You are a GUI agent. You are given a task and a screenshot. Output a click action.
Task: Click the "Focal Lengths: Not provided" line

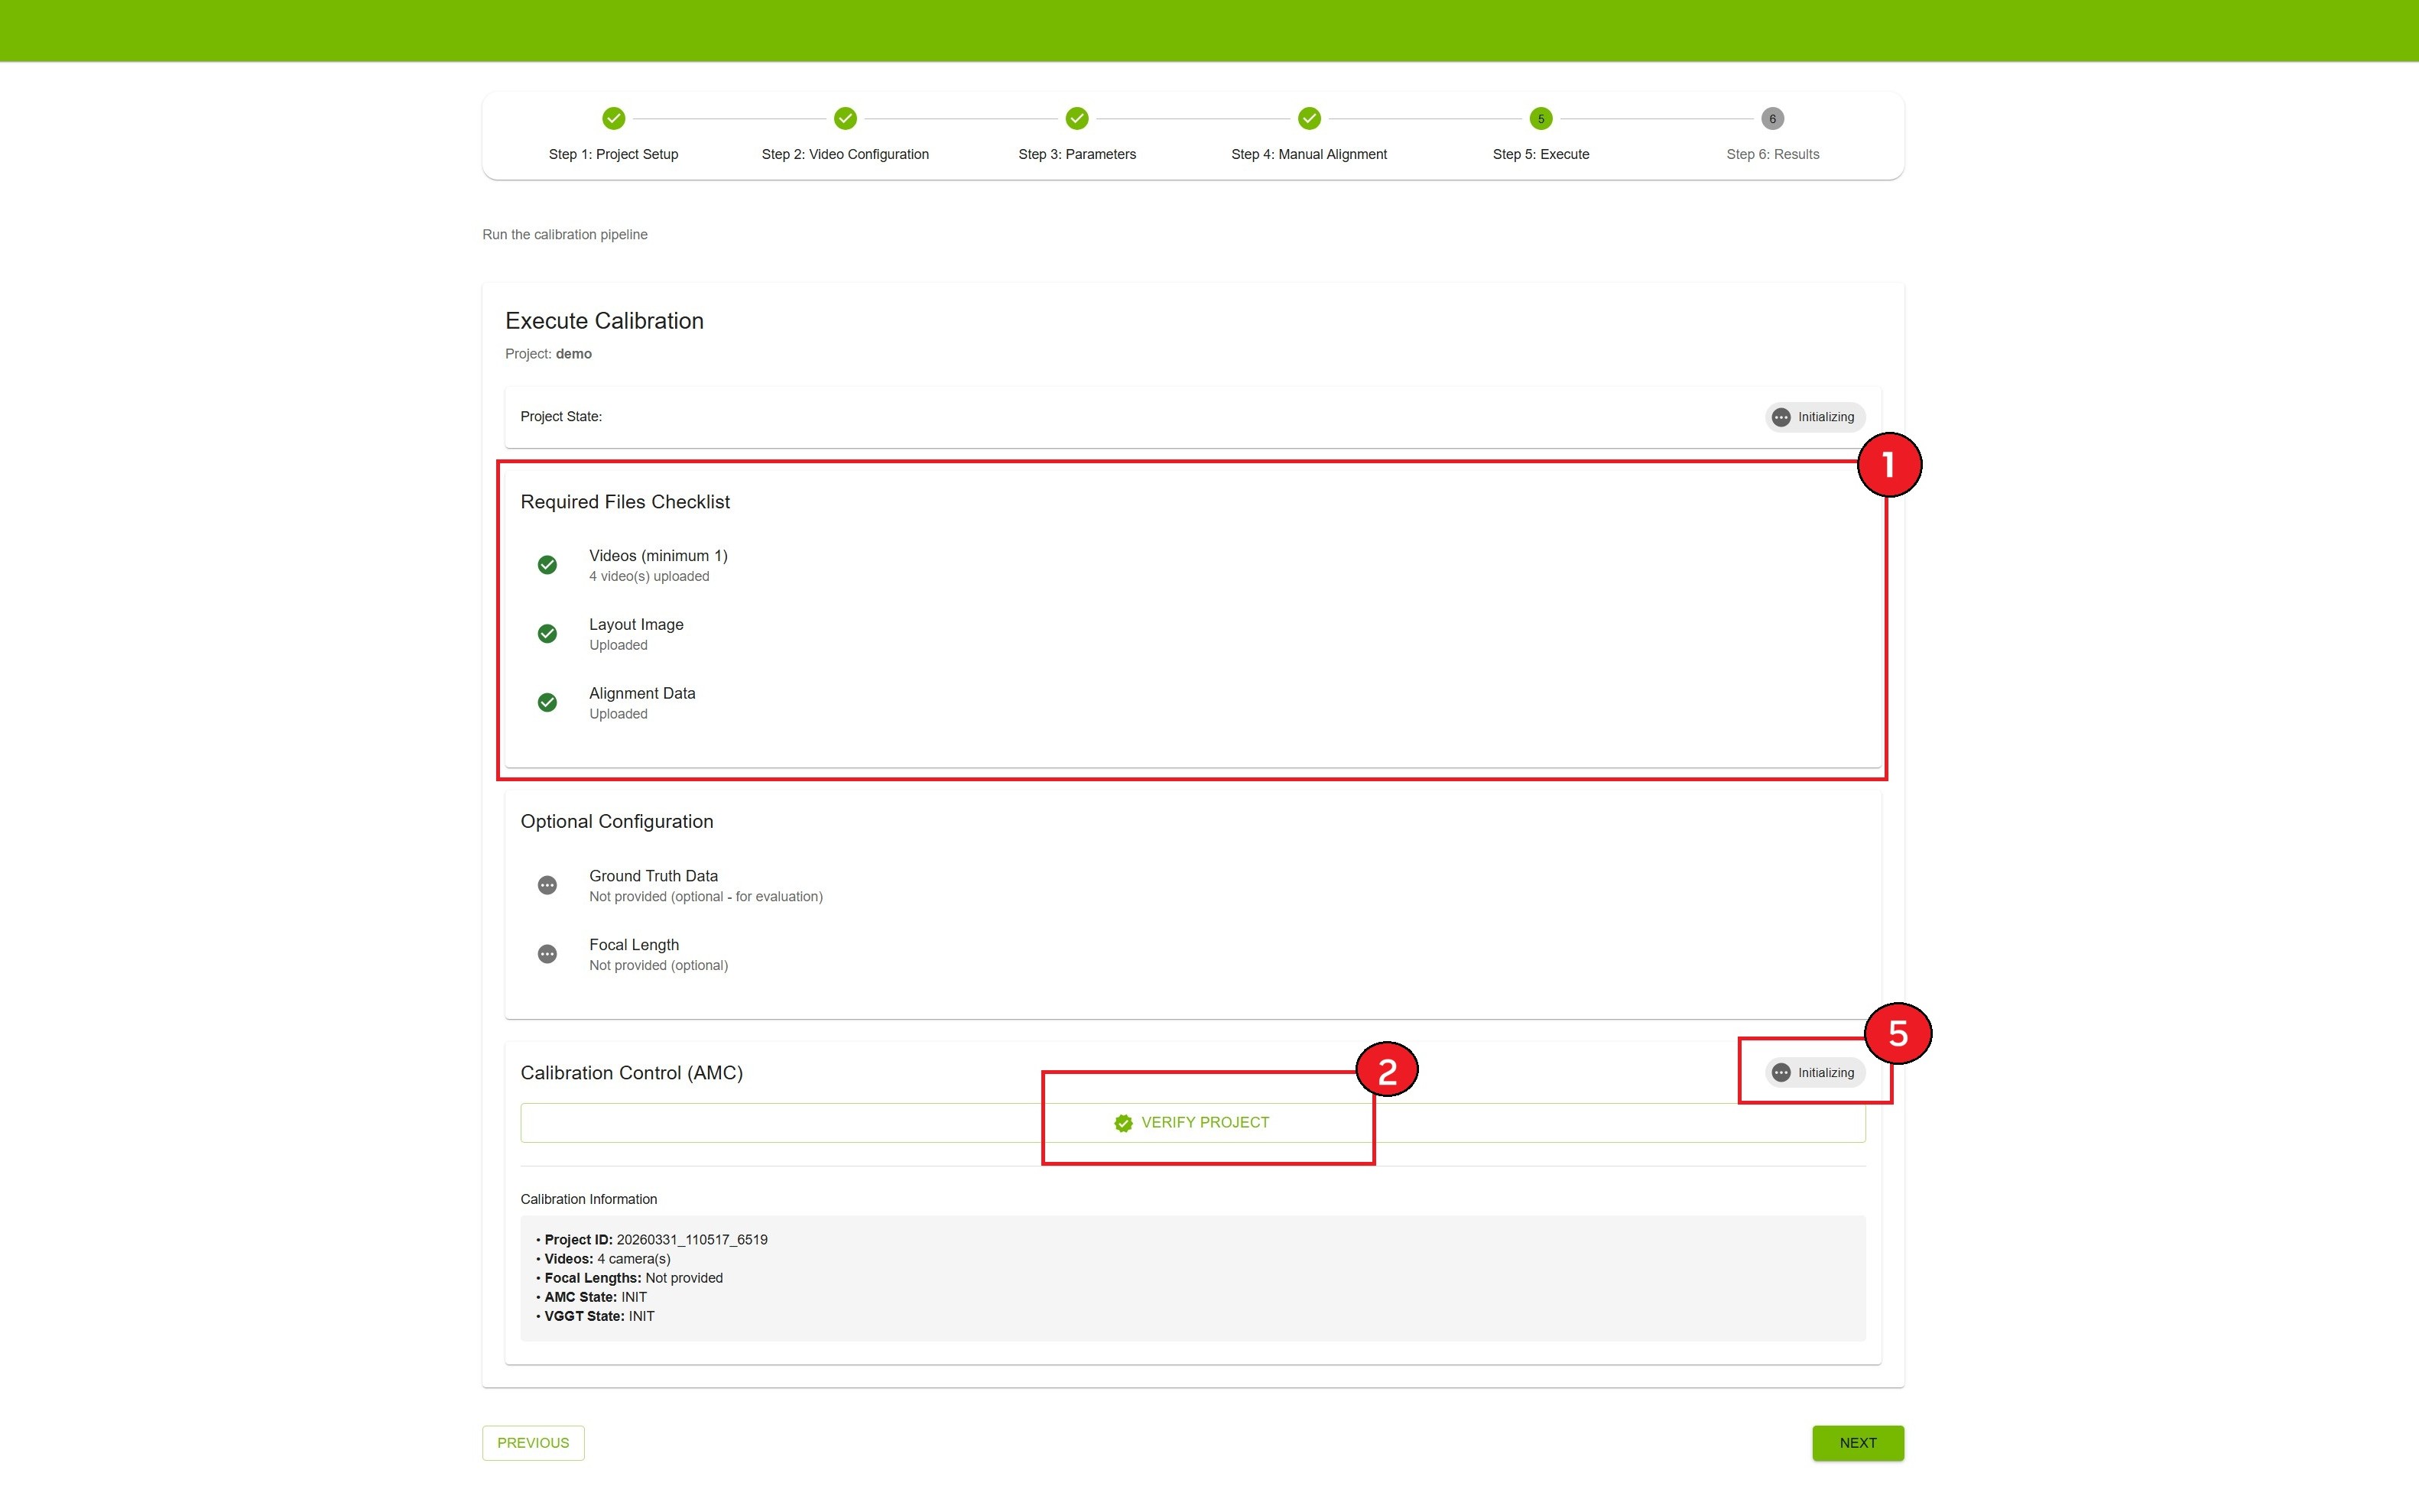coord(633,1278)
